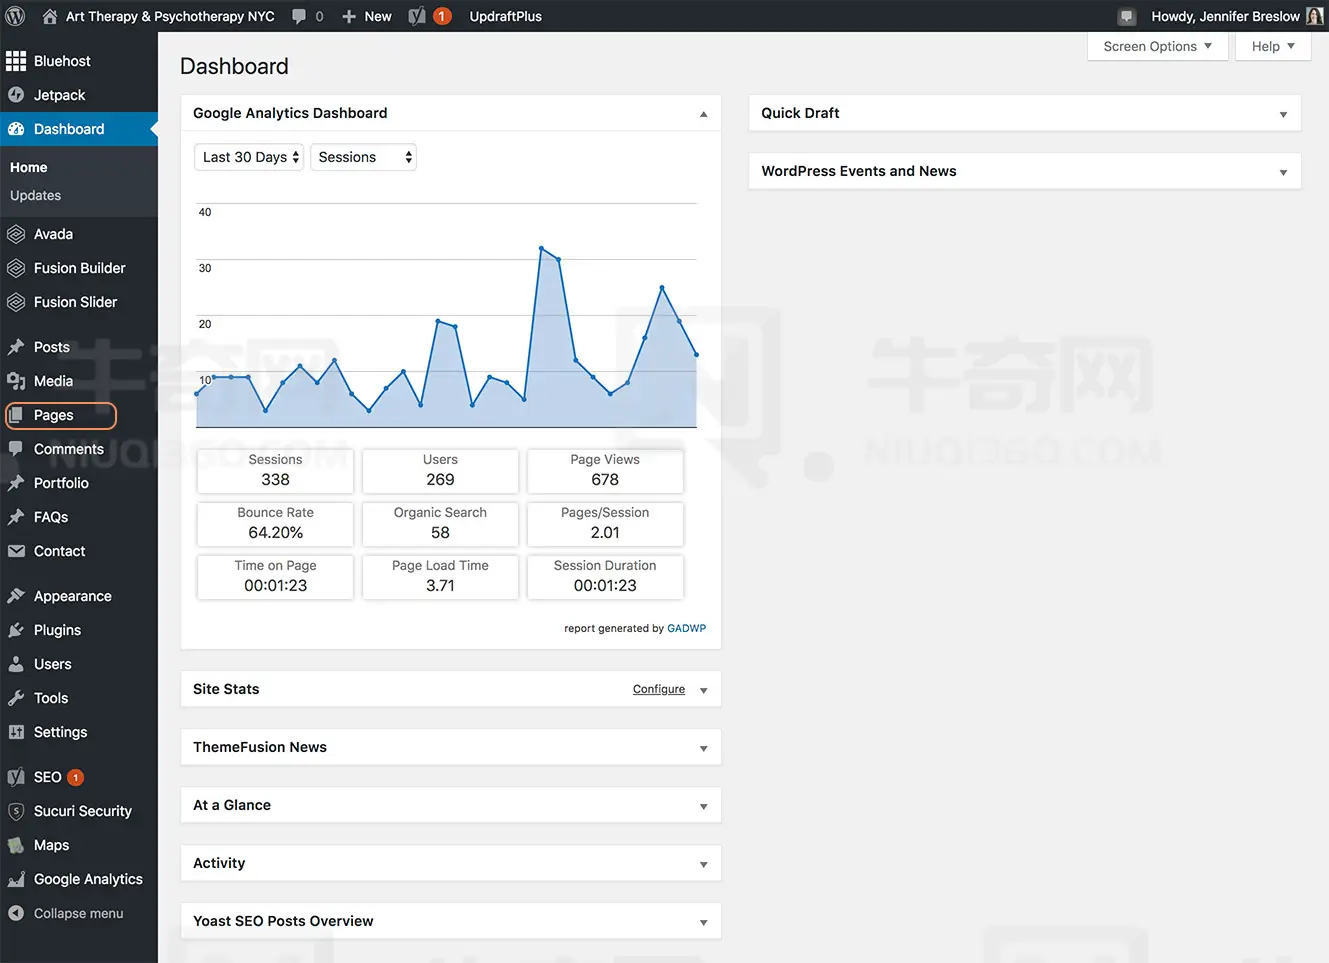Click the Sucuri Security shield icon
Screen dimensions: 1329x963
point(16,811)
